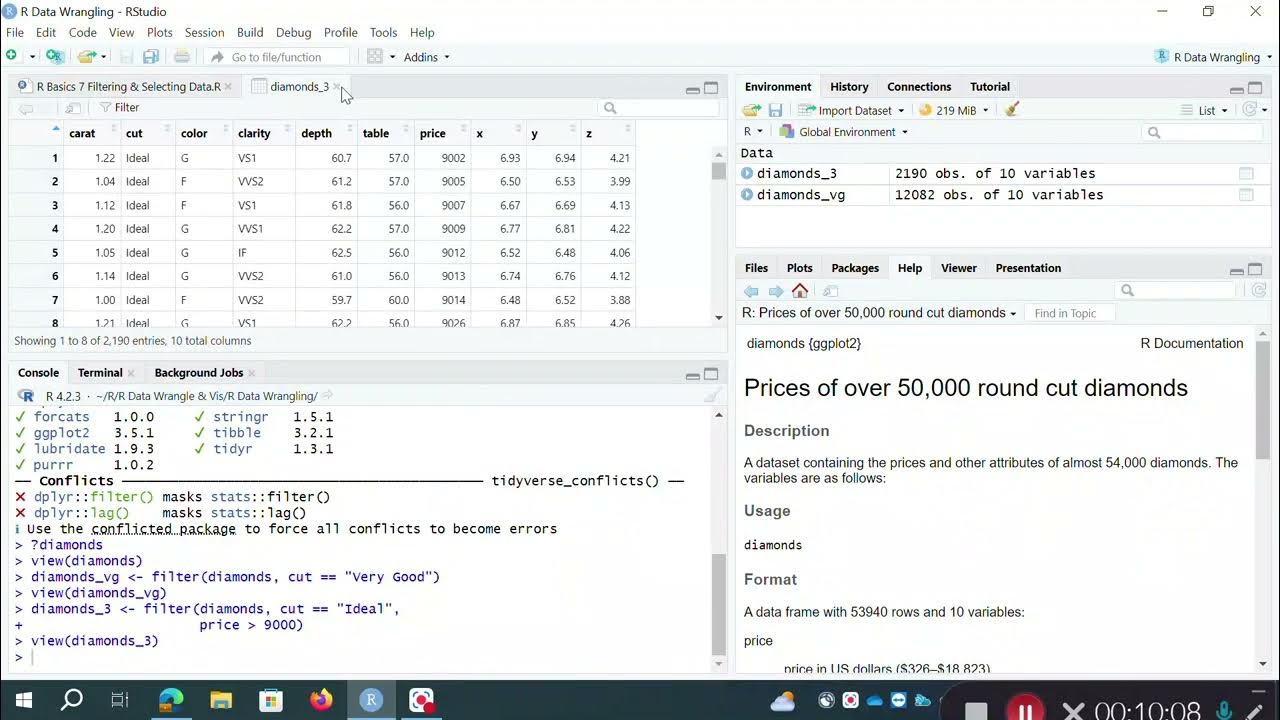This screenshot has width=1280, height=720.
Task: Click the refresh environment icon
Action: point(1250,110)
